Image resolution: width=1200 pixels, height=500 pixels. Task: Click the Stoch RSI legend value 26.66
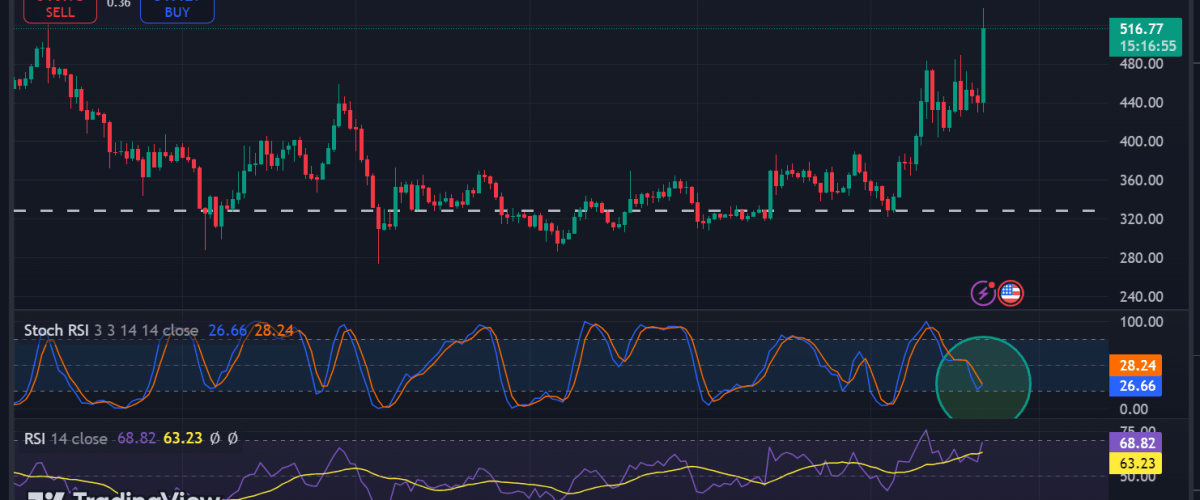[x=226, y=330]
